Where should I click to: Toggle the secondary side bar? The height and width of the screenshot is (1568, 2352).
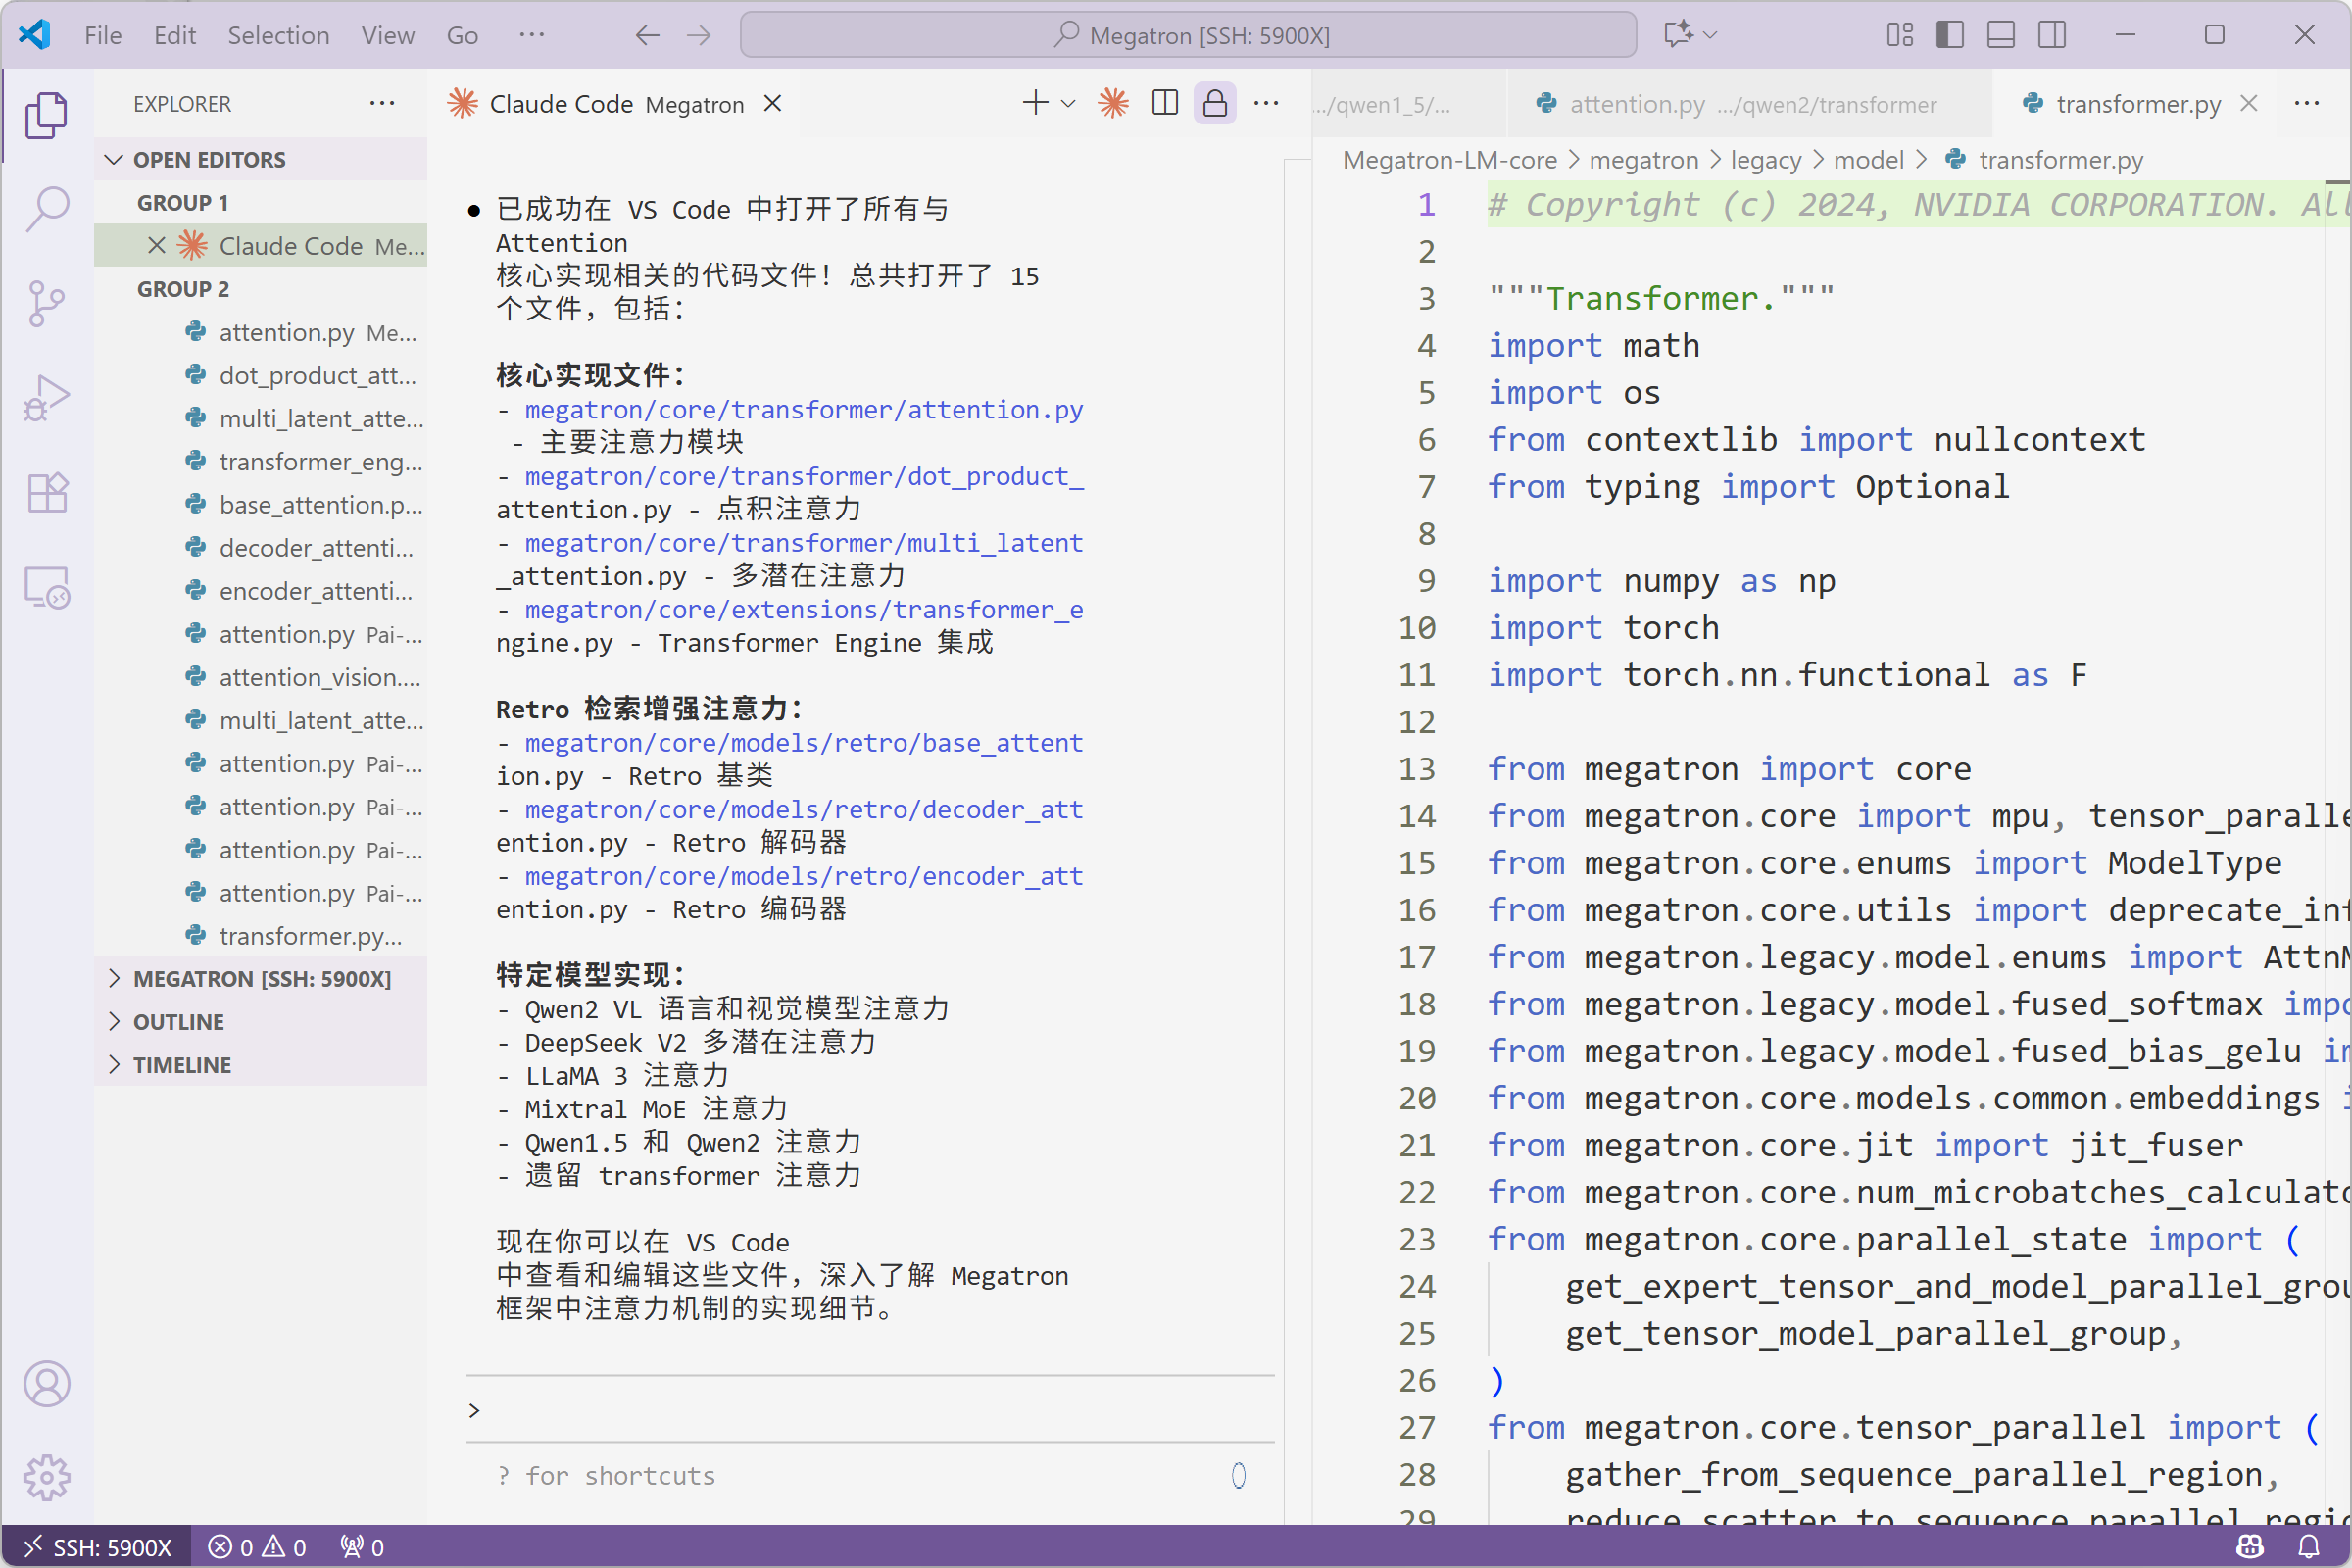pos(2052,35)
